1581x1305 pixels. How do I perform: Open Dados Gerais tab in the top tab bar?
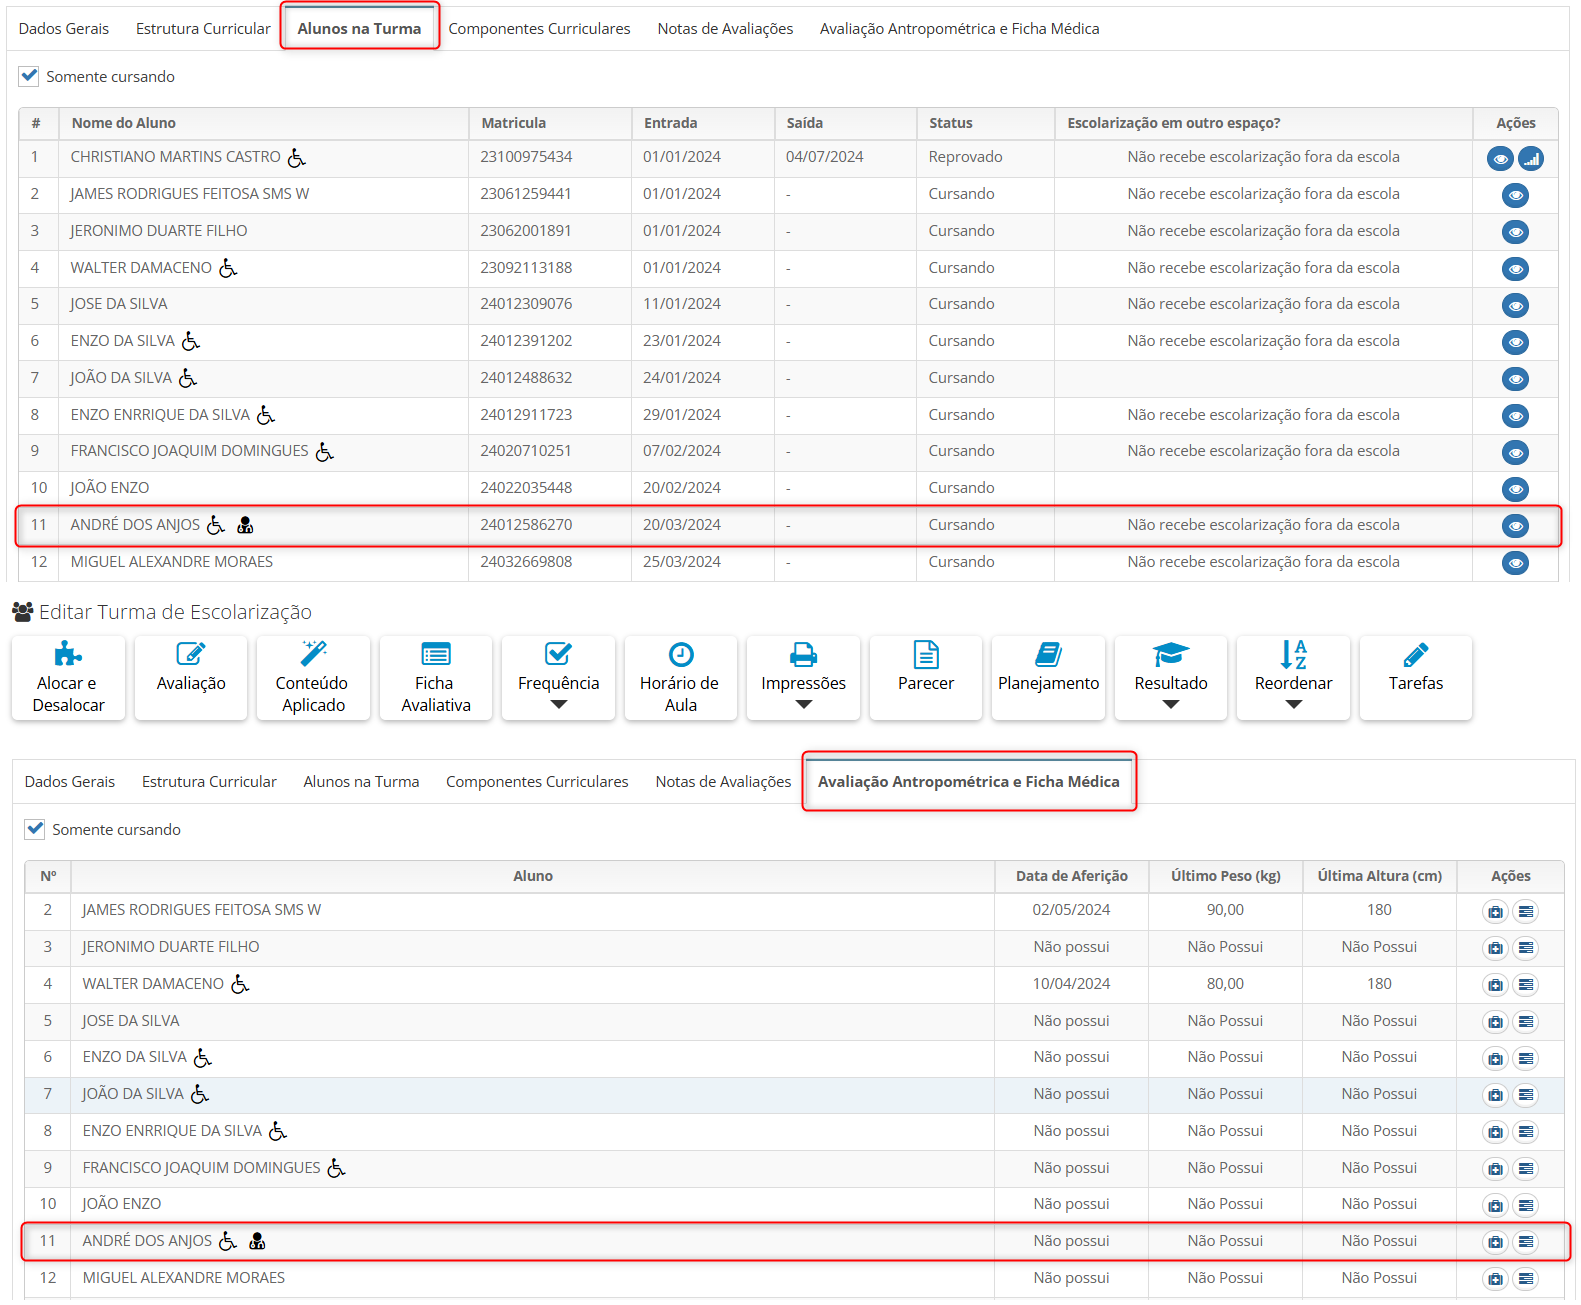coord(64,28)
